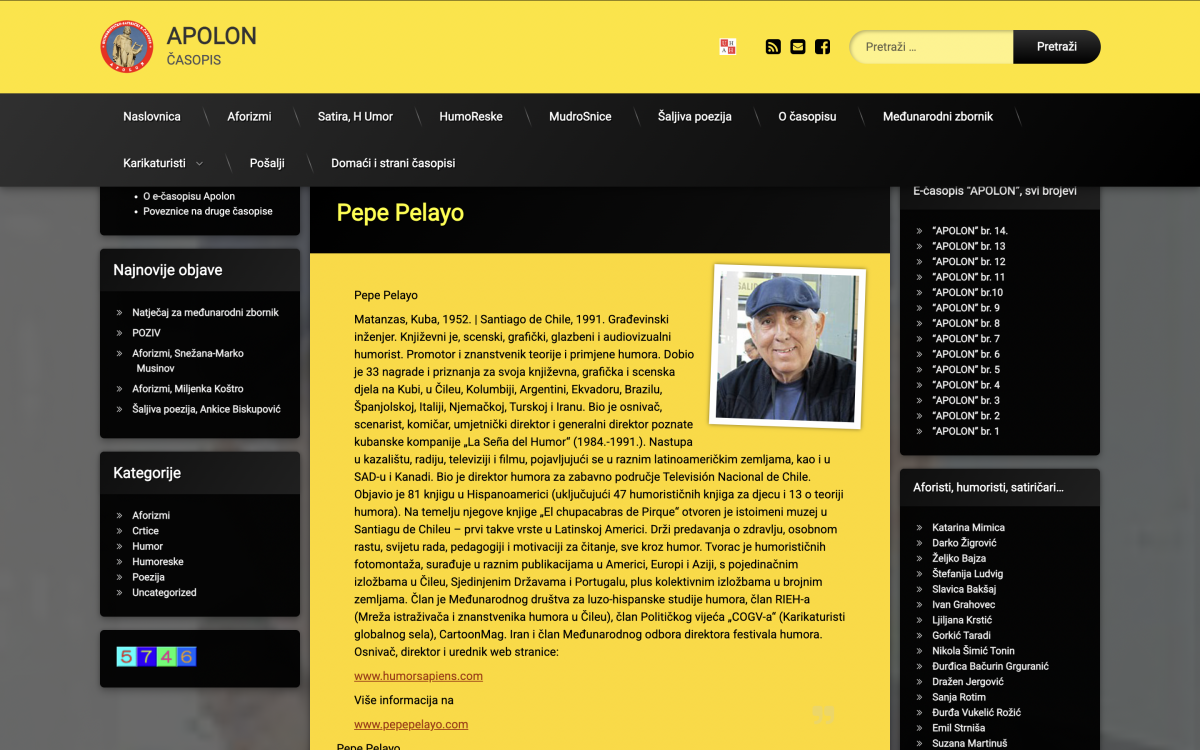1200x750 pixels.
Task: Open Natječaj za međunarodni zbornik post
Action: (x=205, y=313)
